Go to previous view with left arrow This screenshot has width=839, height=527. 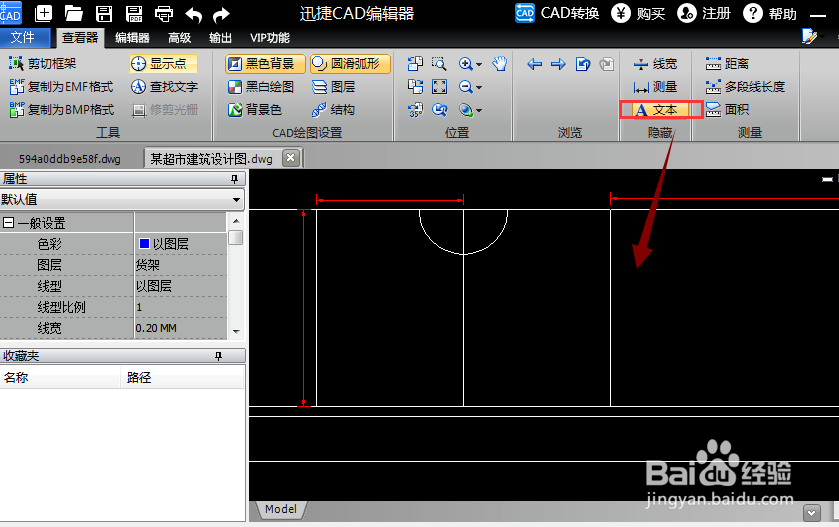click(x=534, y=64)
